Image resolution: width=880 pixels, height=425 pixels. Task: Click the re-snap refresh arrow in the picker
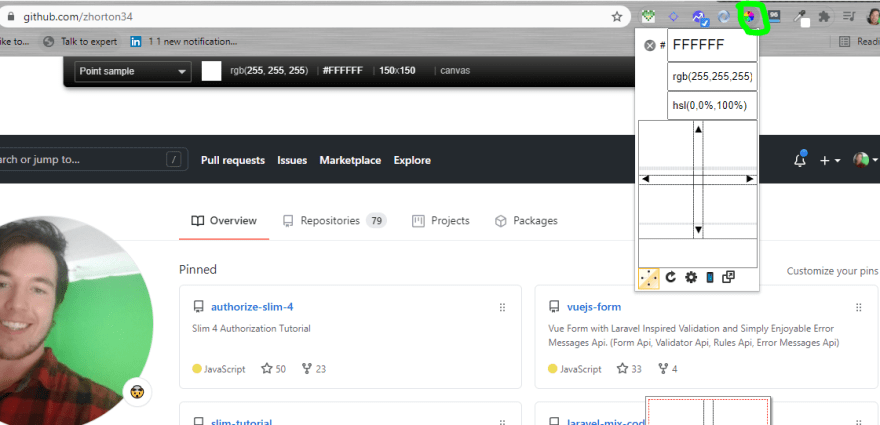click(670, 277)
